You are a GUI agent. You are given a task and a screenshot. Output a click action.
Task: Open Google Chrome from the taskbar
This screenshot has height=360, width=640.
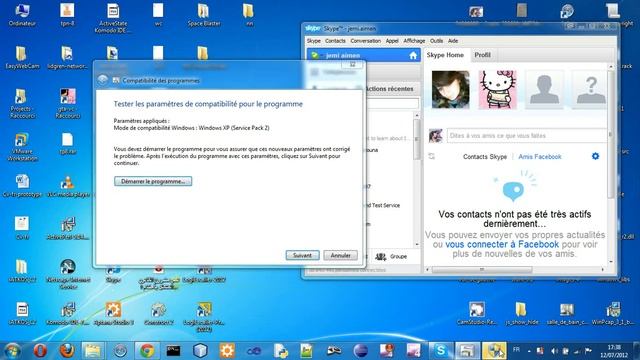pos(147,351)
